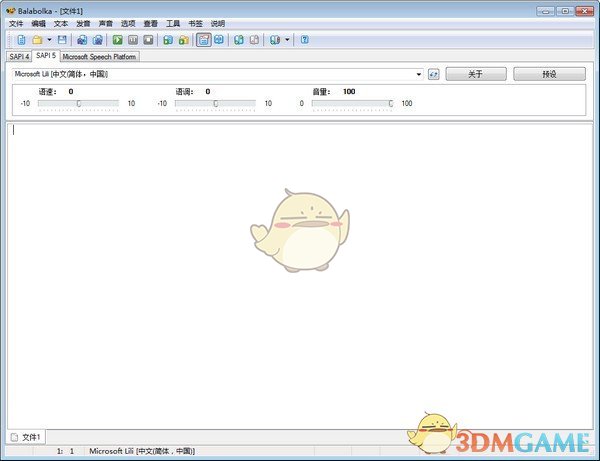Viewport: 600px width, 461px height.
Task: Open the 工具 menu
Action: click(x=173, y=24)
